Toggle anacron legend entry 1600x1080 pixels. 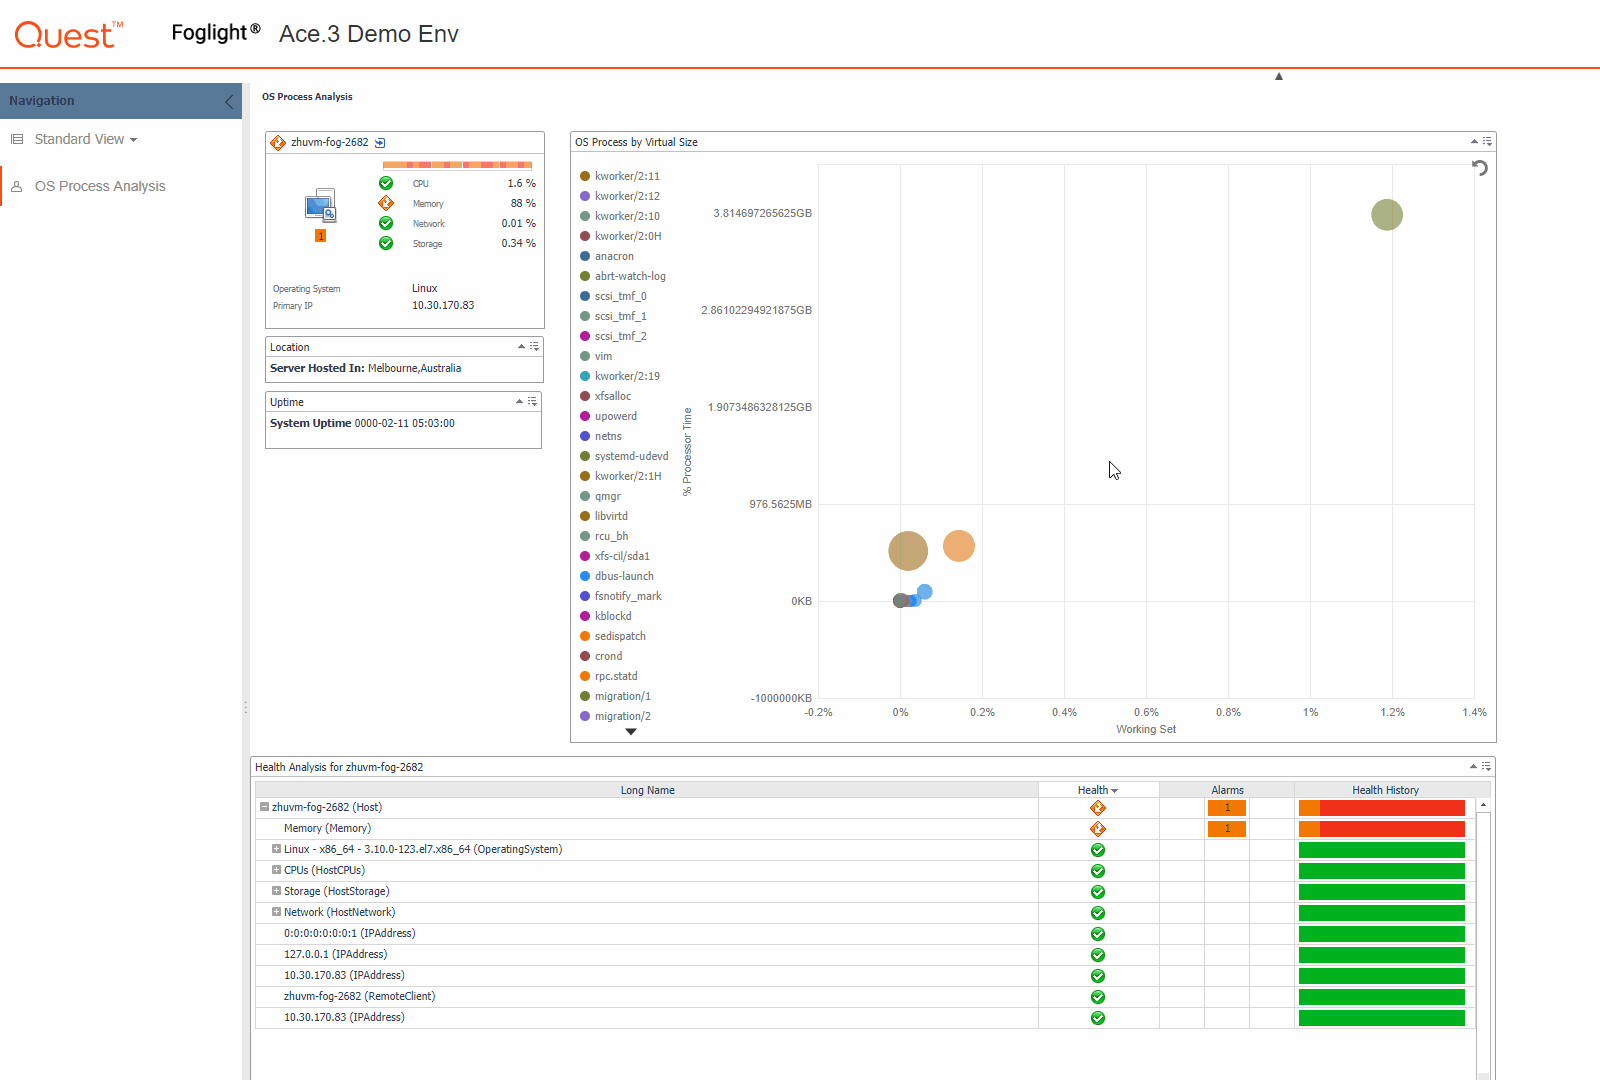607,256
